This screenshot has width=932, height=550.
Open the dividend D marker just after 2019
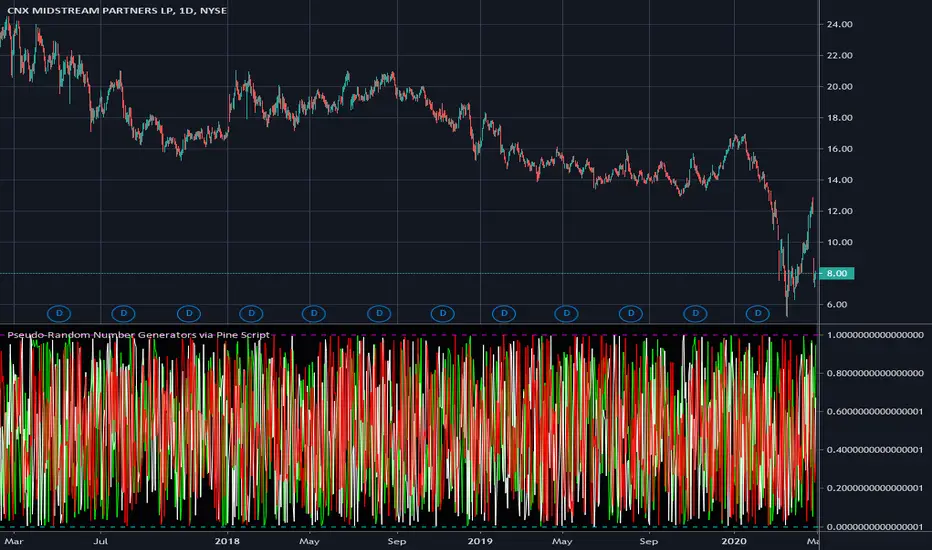click(504, 313)
